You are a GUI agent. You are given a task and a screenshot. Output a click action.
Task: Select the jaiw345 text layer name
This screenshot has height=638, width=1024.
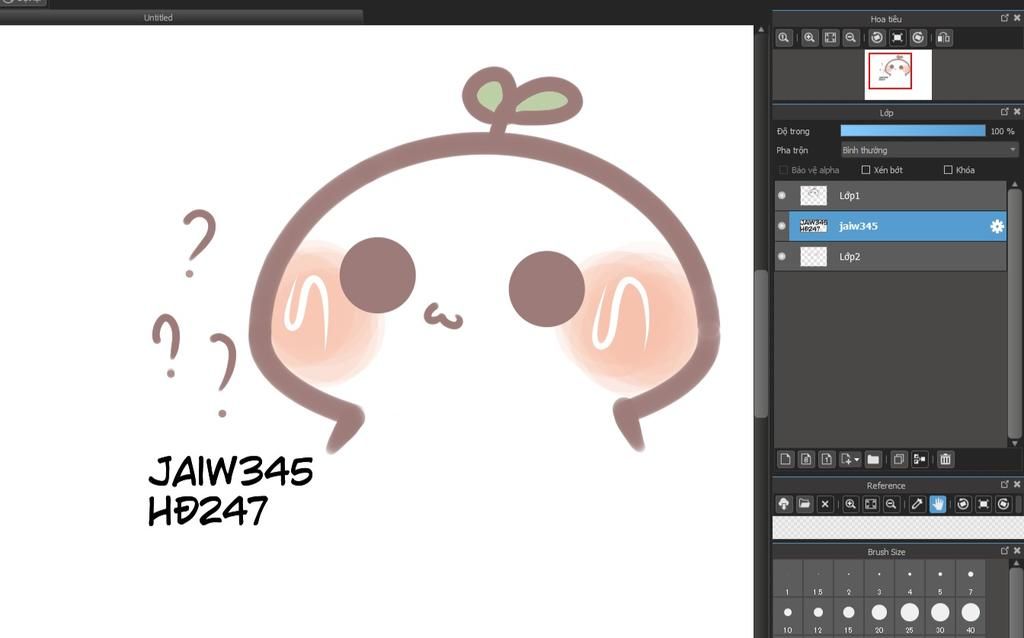pyautogui.click(x=858, y=226)
